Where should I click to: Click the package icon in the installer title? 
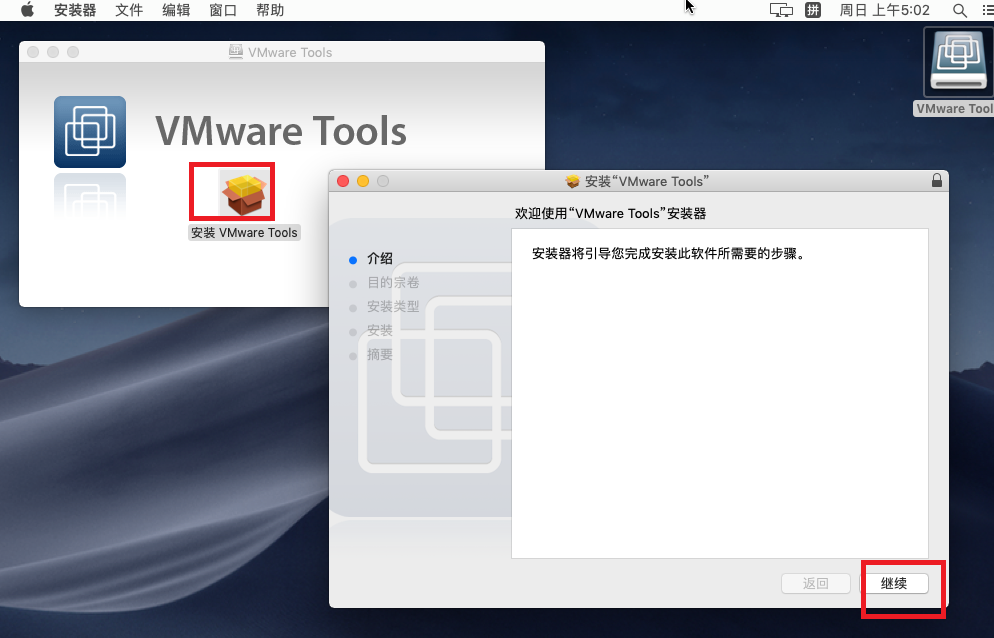pyautogui.click(x=572, y=181)
